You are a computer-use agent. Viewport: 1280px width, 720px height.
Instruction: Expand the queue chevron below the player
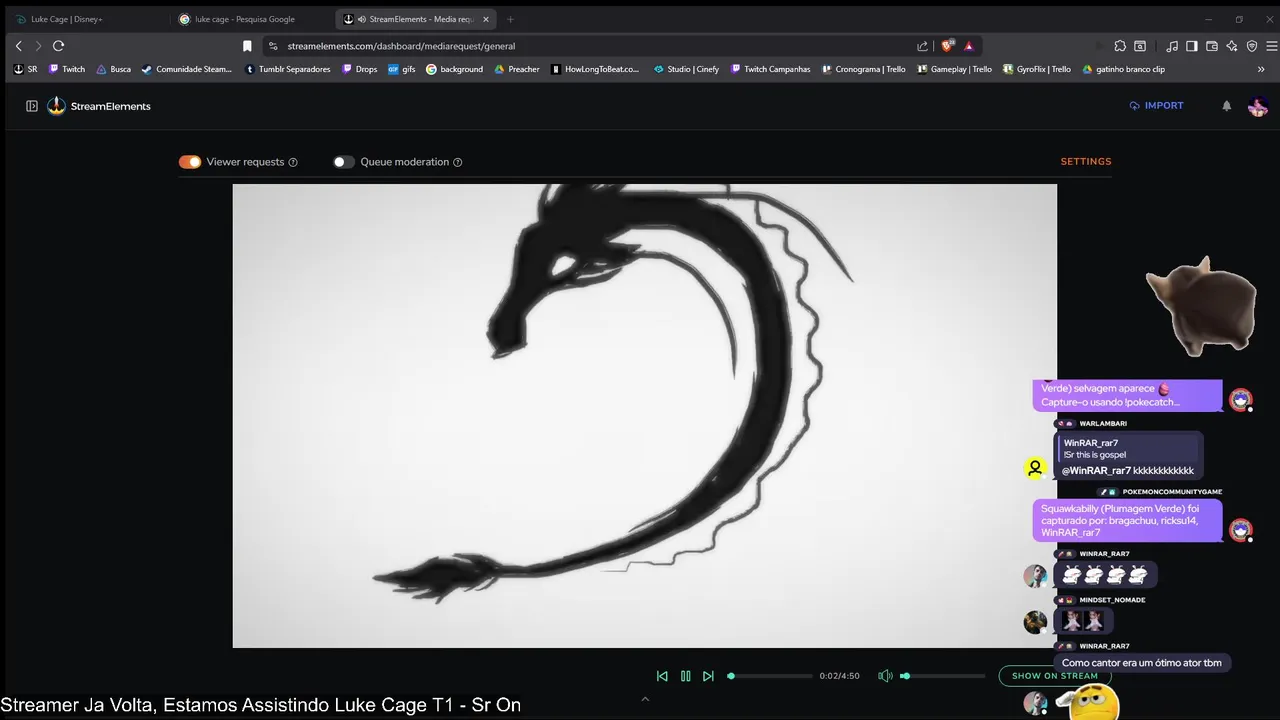(645, 699)
